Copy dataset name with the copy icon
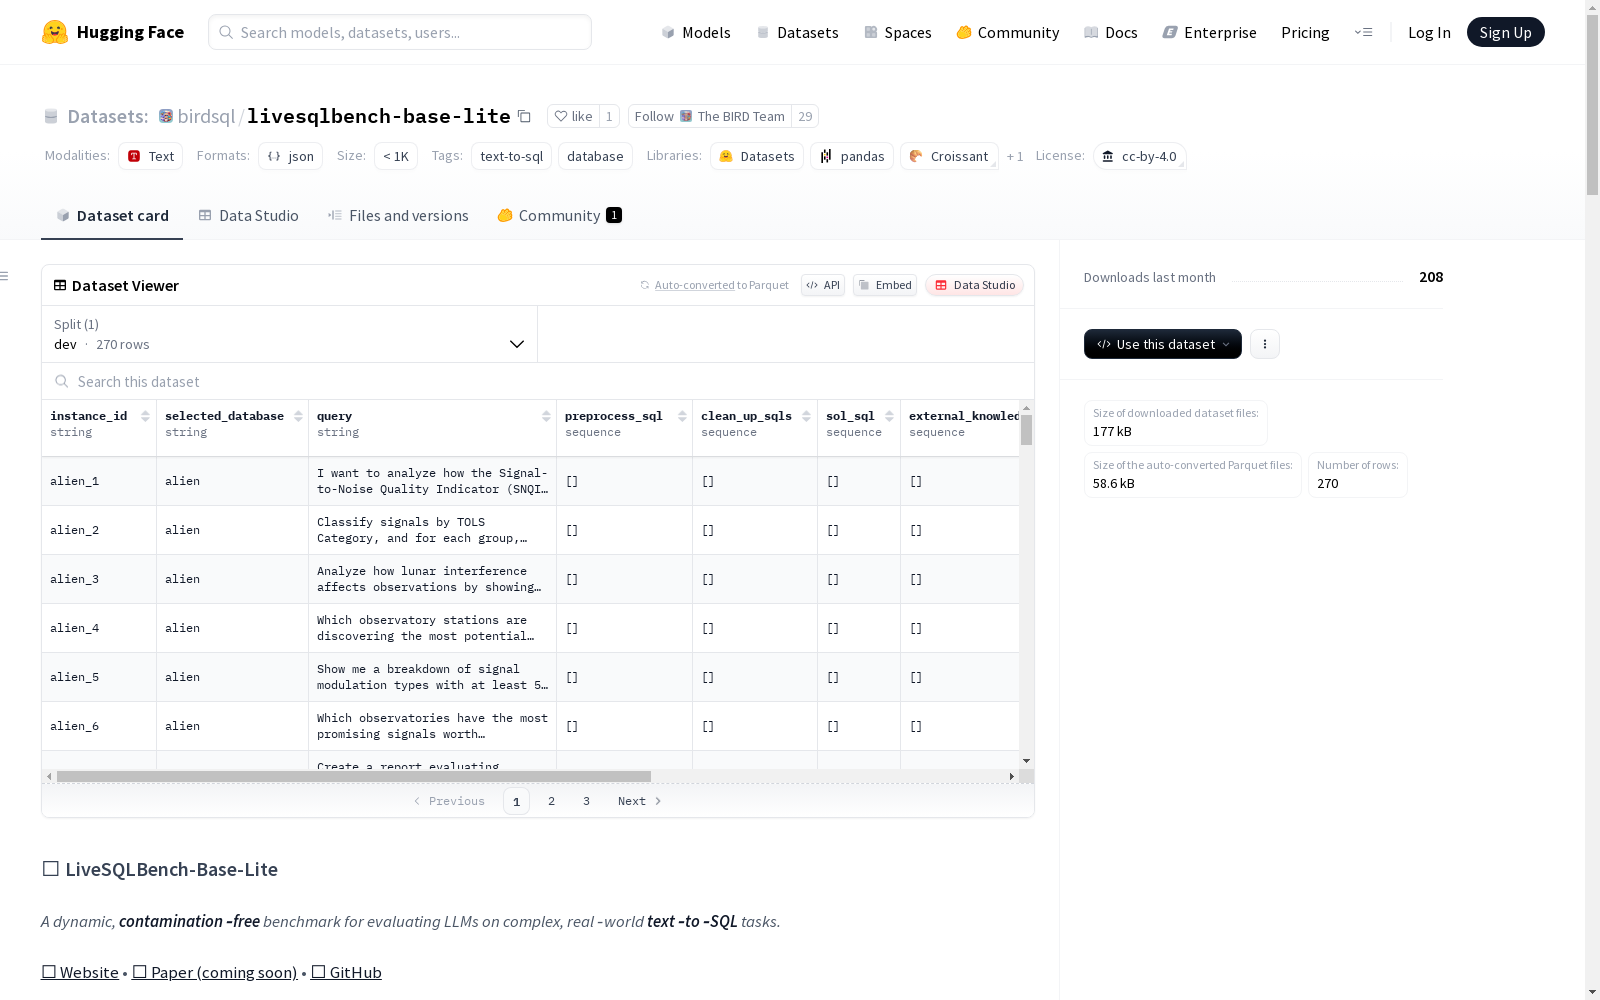The image size is (1600, 1000). pos(524,116)
